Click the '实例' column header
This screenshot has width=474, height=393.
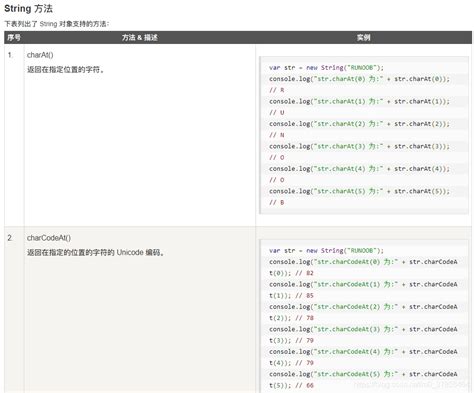point(364,37)
